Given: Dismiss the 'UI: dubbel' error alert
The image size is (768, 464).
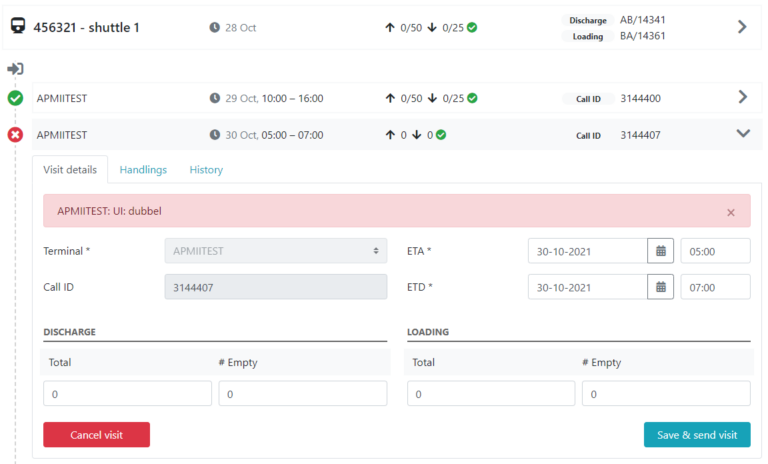Looking at the screenshot, I should tap(730, 212).
